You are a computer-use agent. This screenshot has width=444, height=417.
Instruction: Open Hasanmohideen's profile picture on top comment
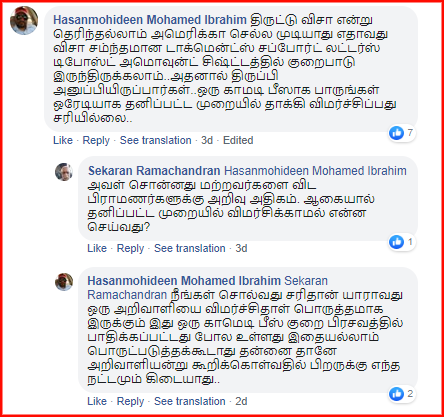pyautogui.click(x=24, y=21)
